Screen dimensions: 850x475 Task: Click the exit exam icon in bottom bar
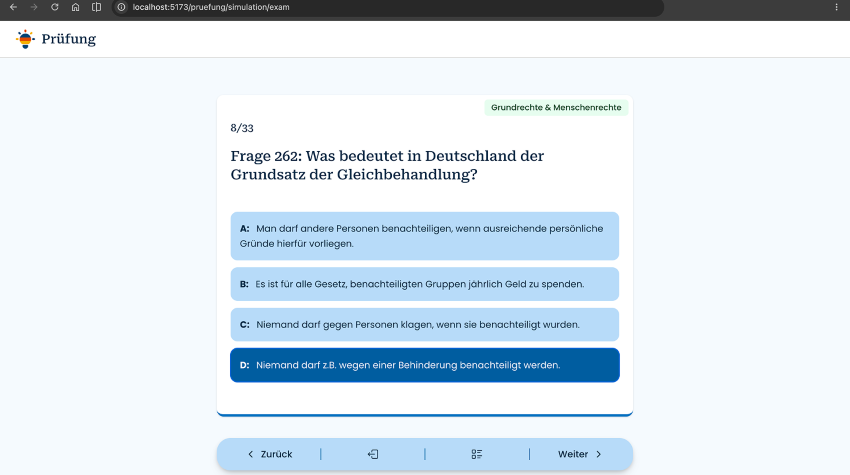click(x=373, y=454)
